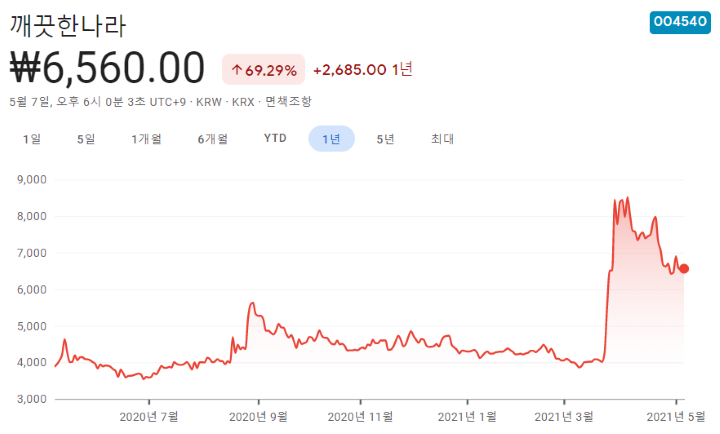Click the 4,000 y-axis label
This screenshot has width=720, height=434.
[x=32, y=362]
